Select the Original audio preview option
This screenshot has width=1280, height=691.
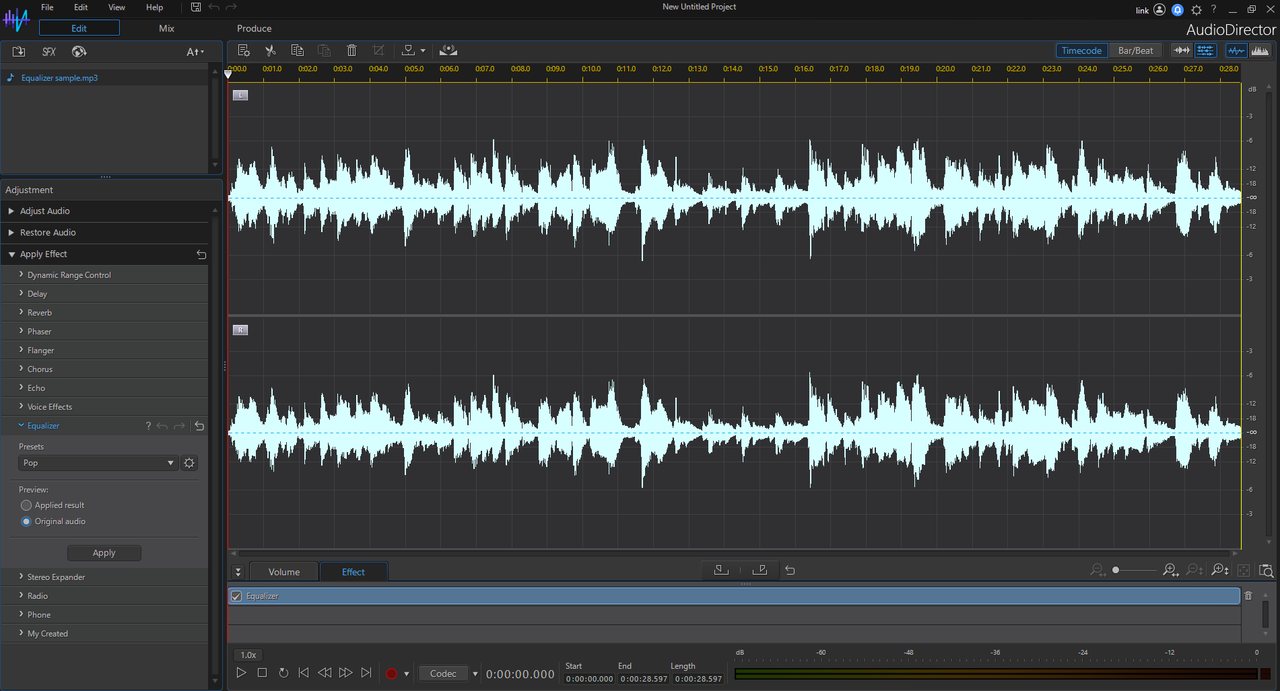(x=26, y=521)
